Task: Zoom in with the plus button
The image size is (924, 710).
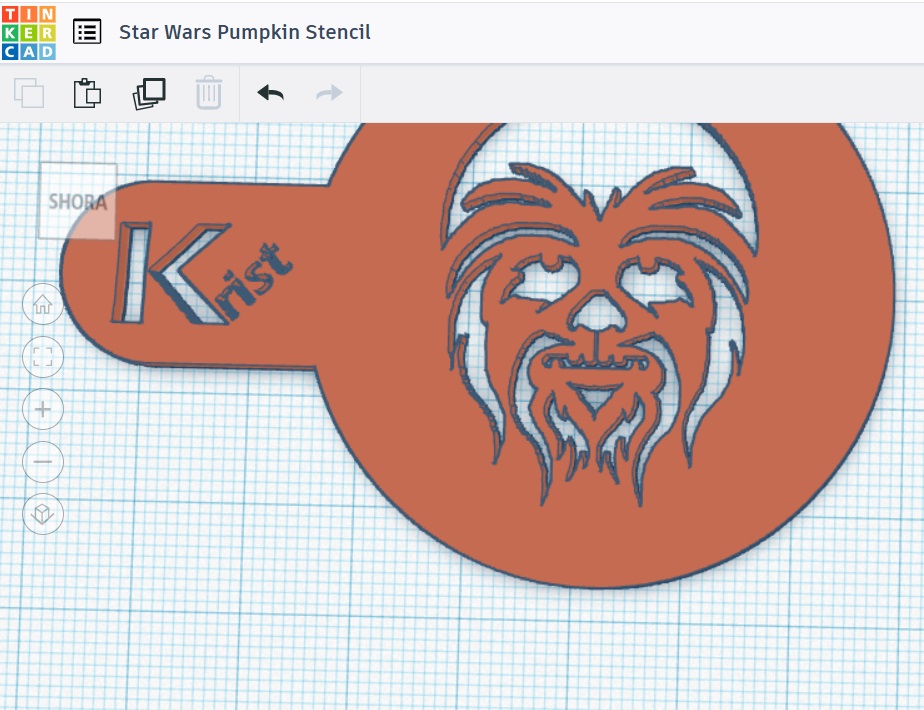Action: (x=43, y=409)
